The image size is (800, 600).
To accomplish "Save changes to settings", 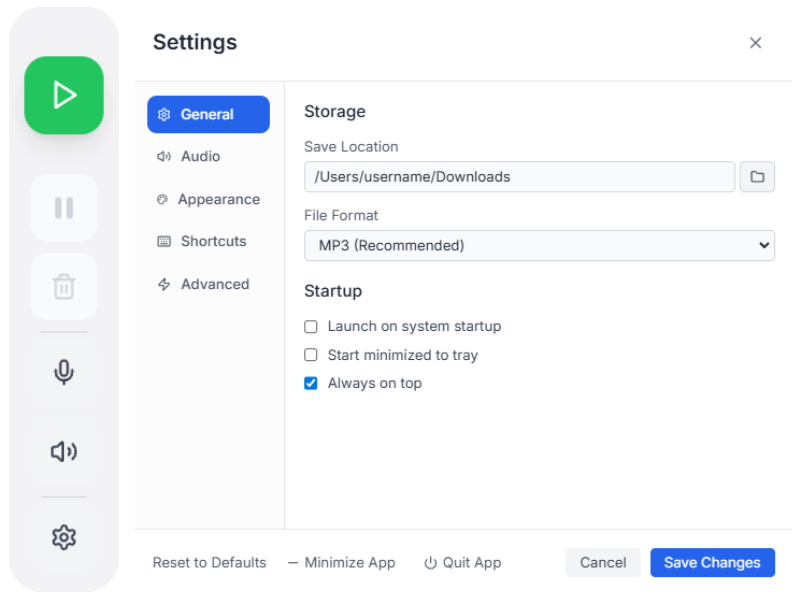I will pos(712,562).
